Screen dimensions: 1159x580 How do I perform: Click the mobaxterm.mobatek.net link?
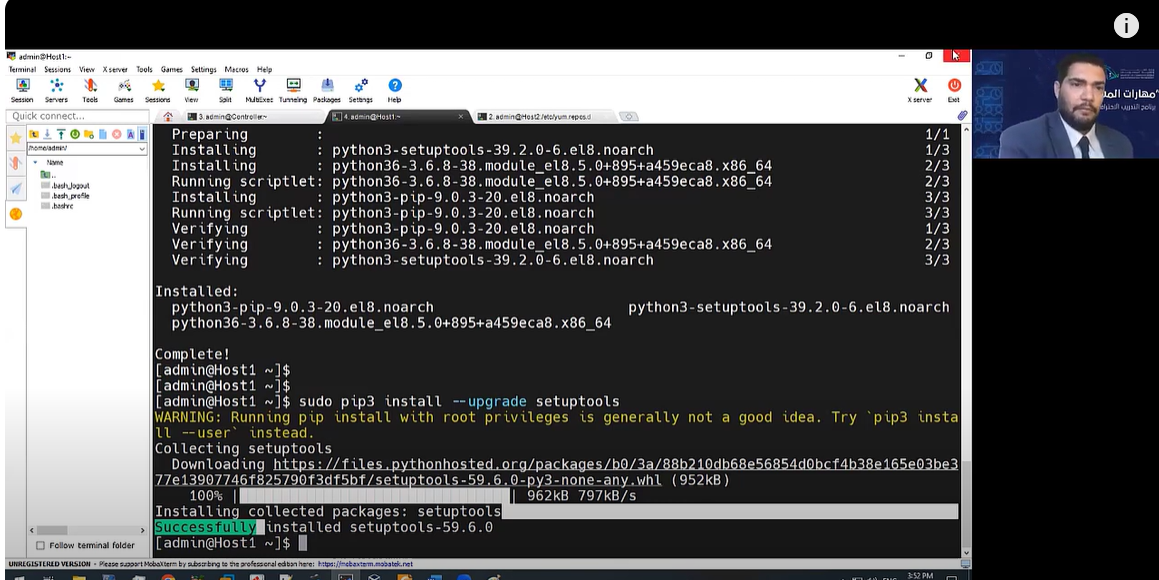366,564
